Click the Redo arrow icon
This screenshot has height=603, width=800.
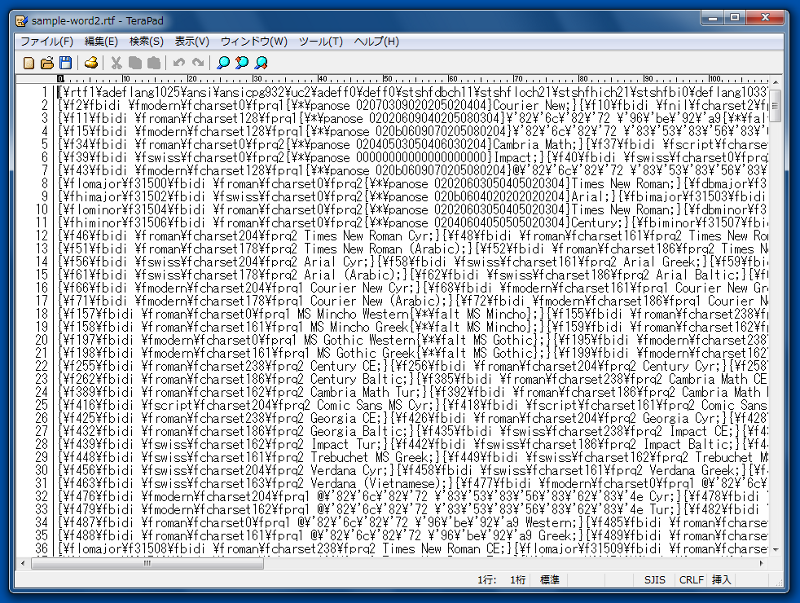coord(197,63)
